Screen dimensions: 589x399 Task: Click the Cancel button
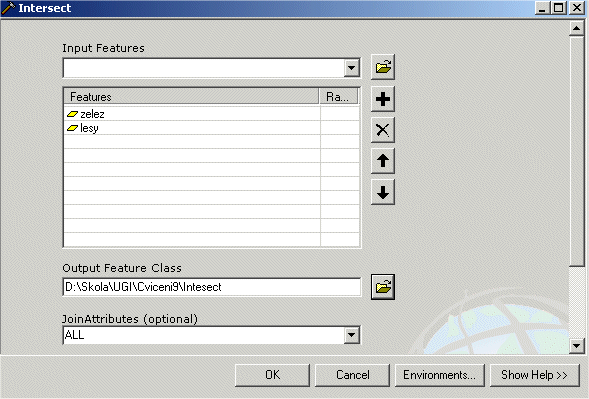pyautogui.click(x=352, y=375)
